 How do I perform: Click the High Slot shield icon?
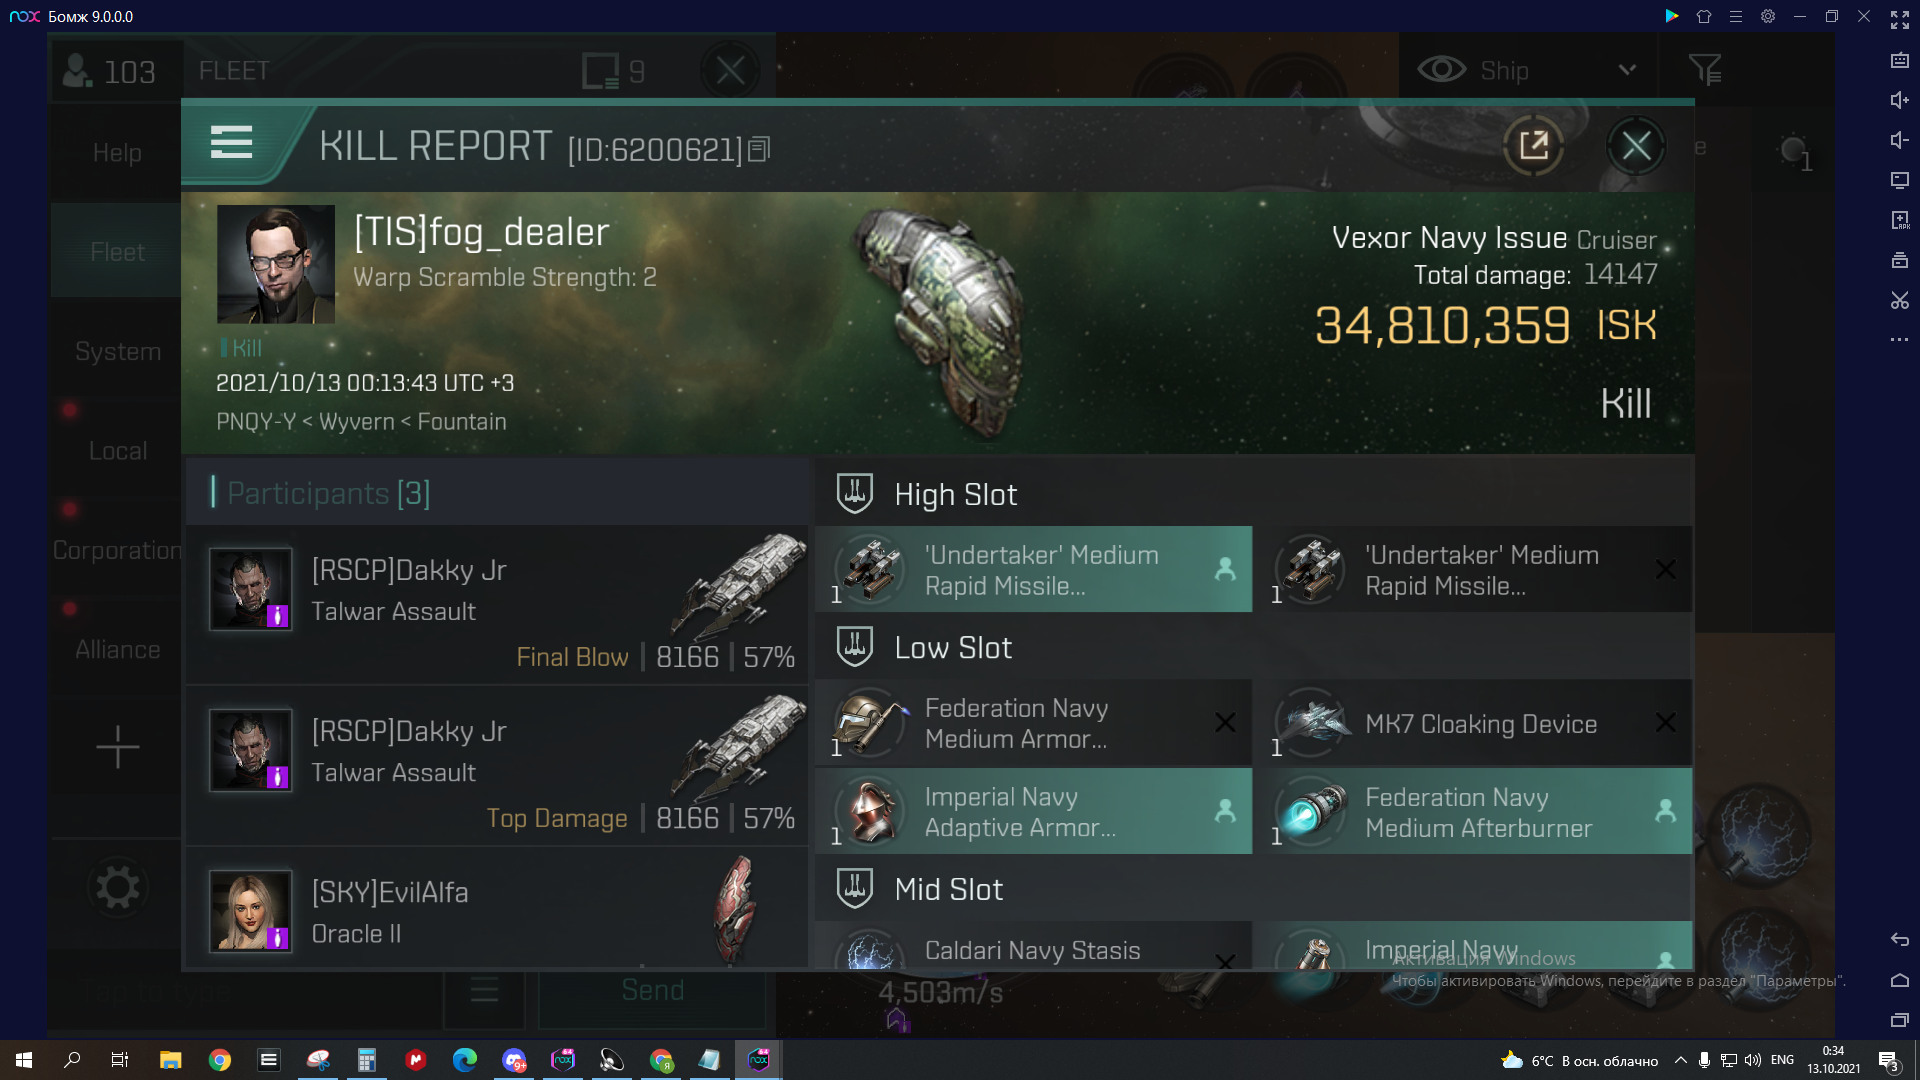pos(855,492)
